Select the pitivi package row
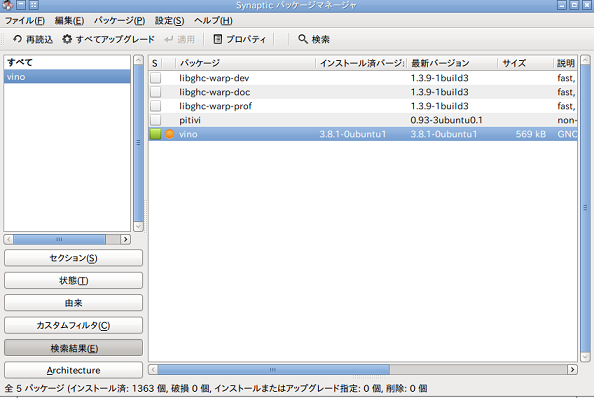This screenshot has width=594, height=398. pyautogui.click(x=363, y=120)
